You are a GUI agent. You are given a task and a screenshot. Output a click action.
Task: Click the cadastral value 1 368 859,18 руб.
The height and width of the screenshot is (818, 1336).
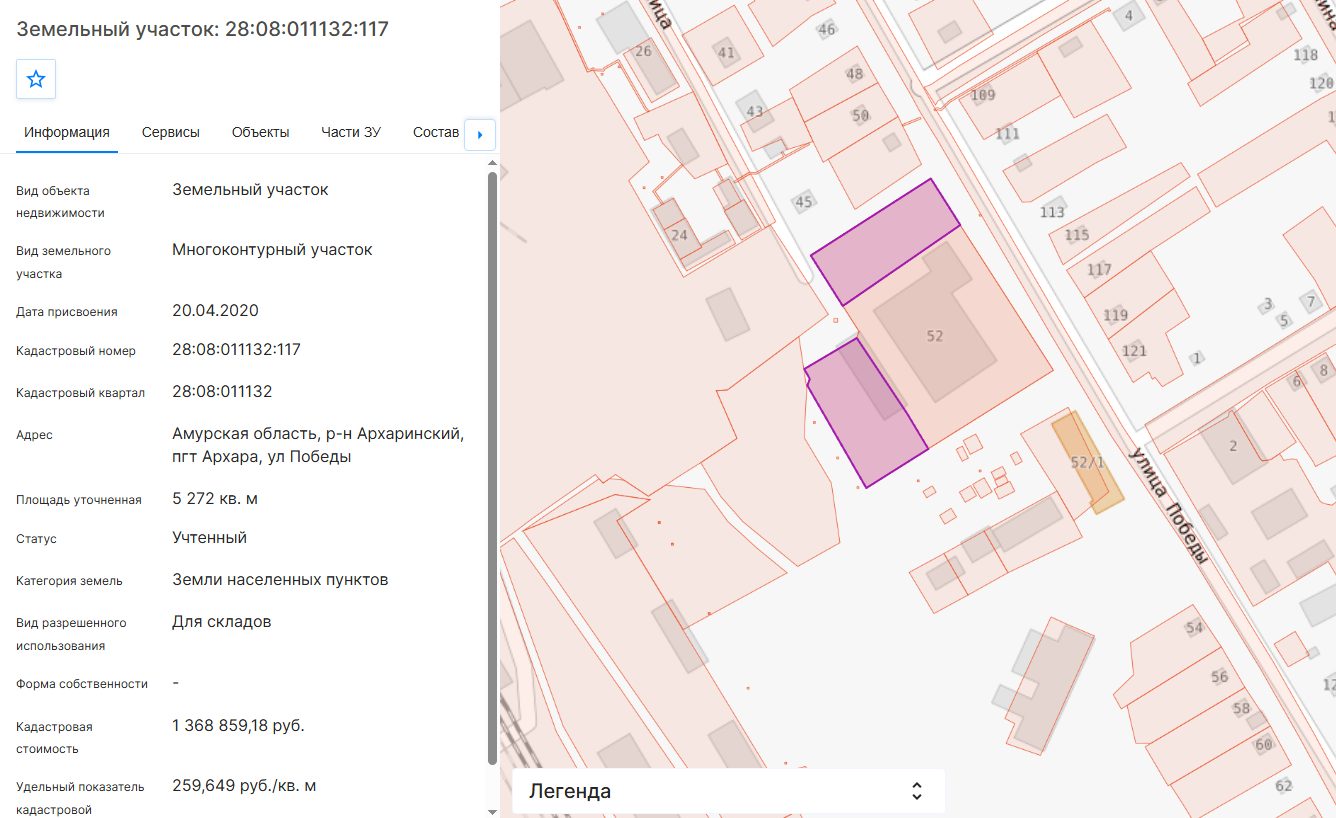pos(238,725)
